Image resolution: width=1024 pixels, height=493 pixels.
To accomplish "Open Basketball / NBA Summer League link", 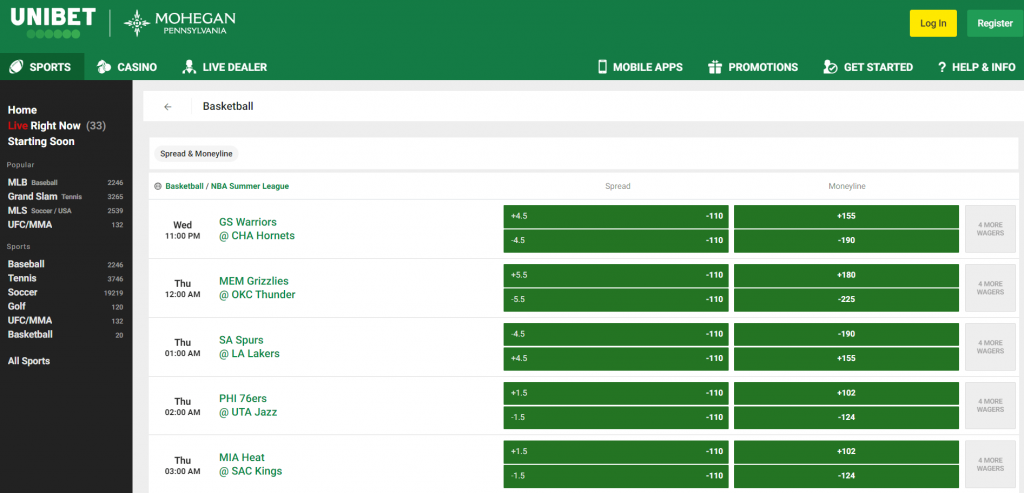I will (x=227, y=186).
